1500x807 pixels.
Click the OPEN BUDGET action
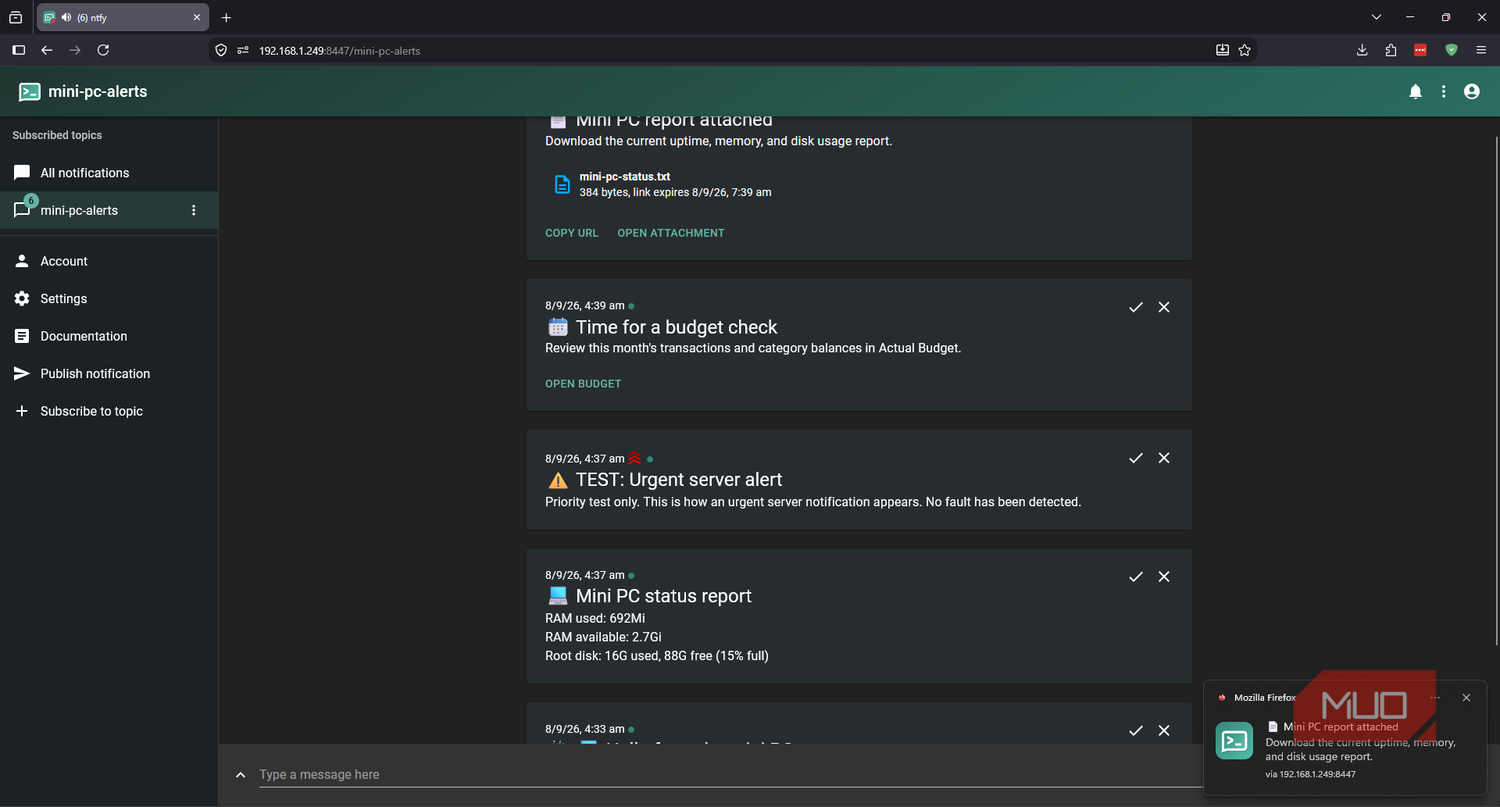pos(583,384)
